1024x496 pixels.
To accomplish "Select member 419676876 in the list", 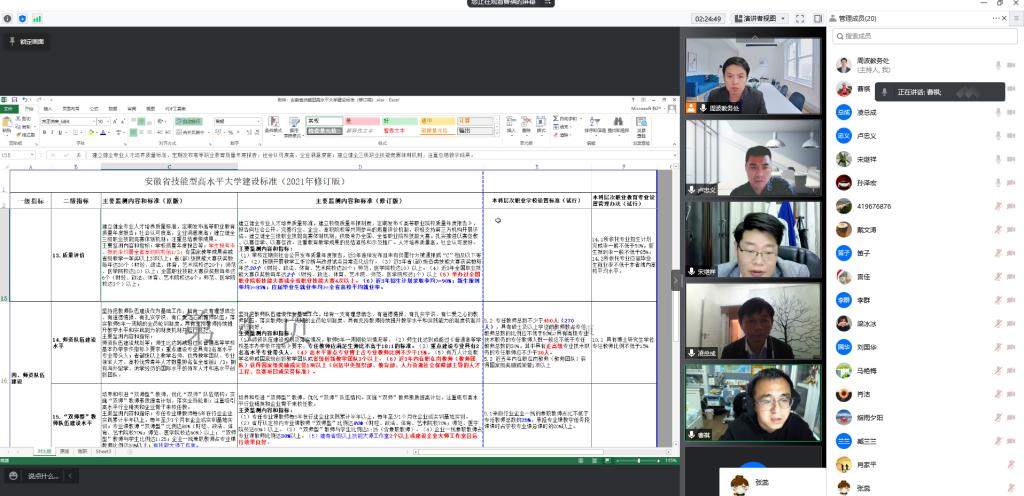I will [875, 205].
